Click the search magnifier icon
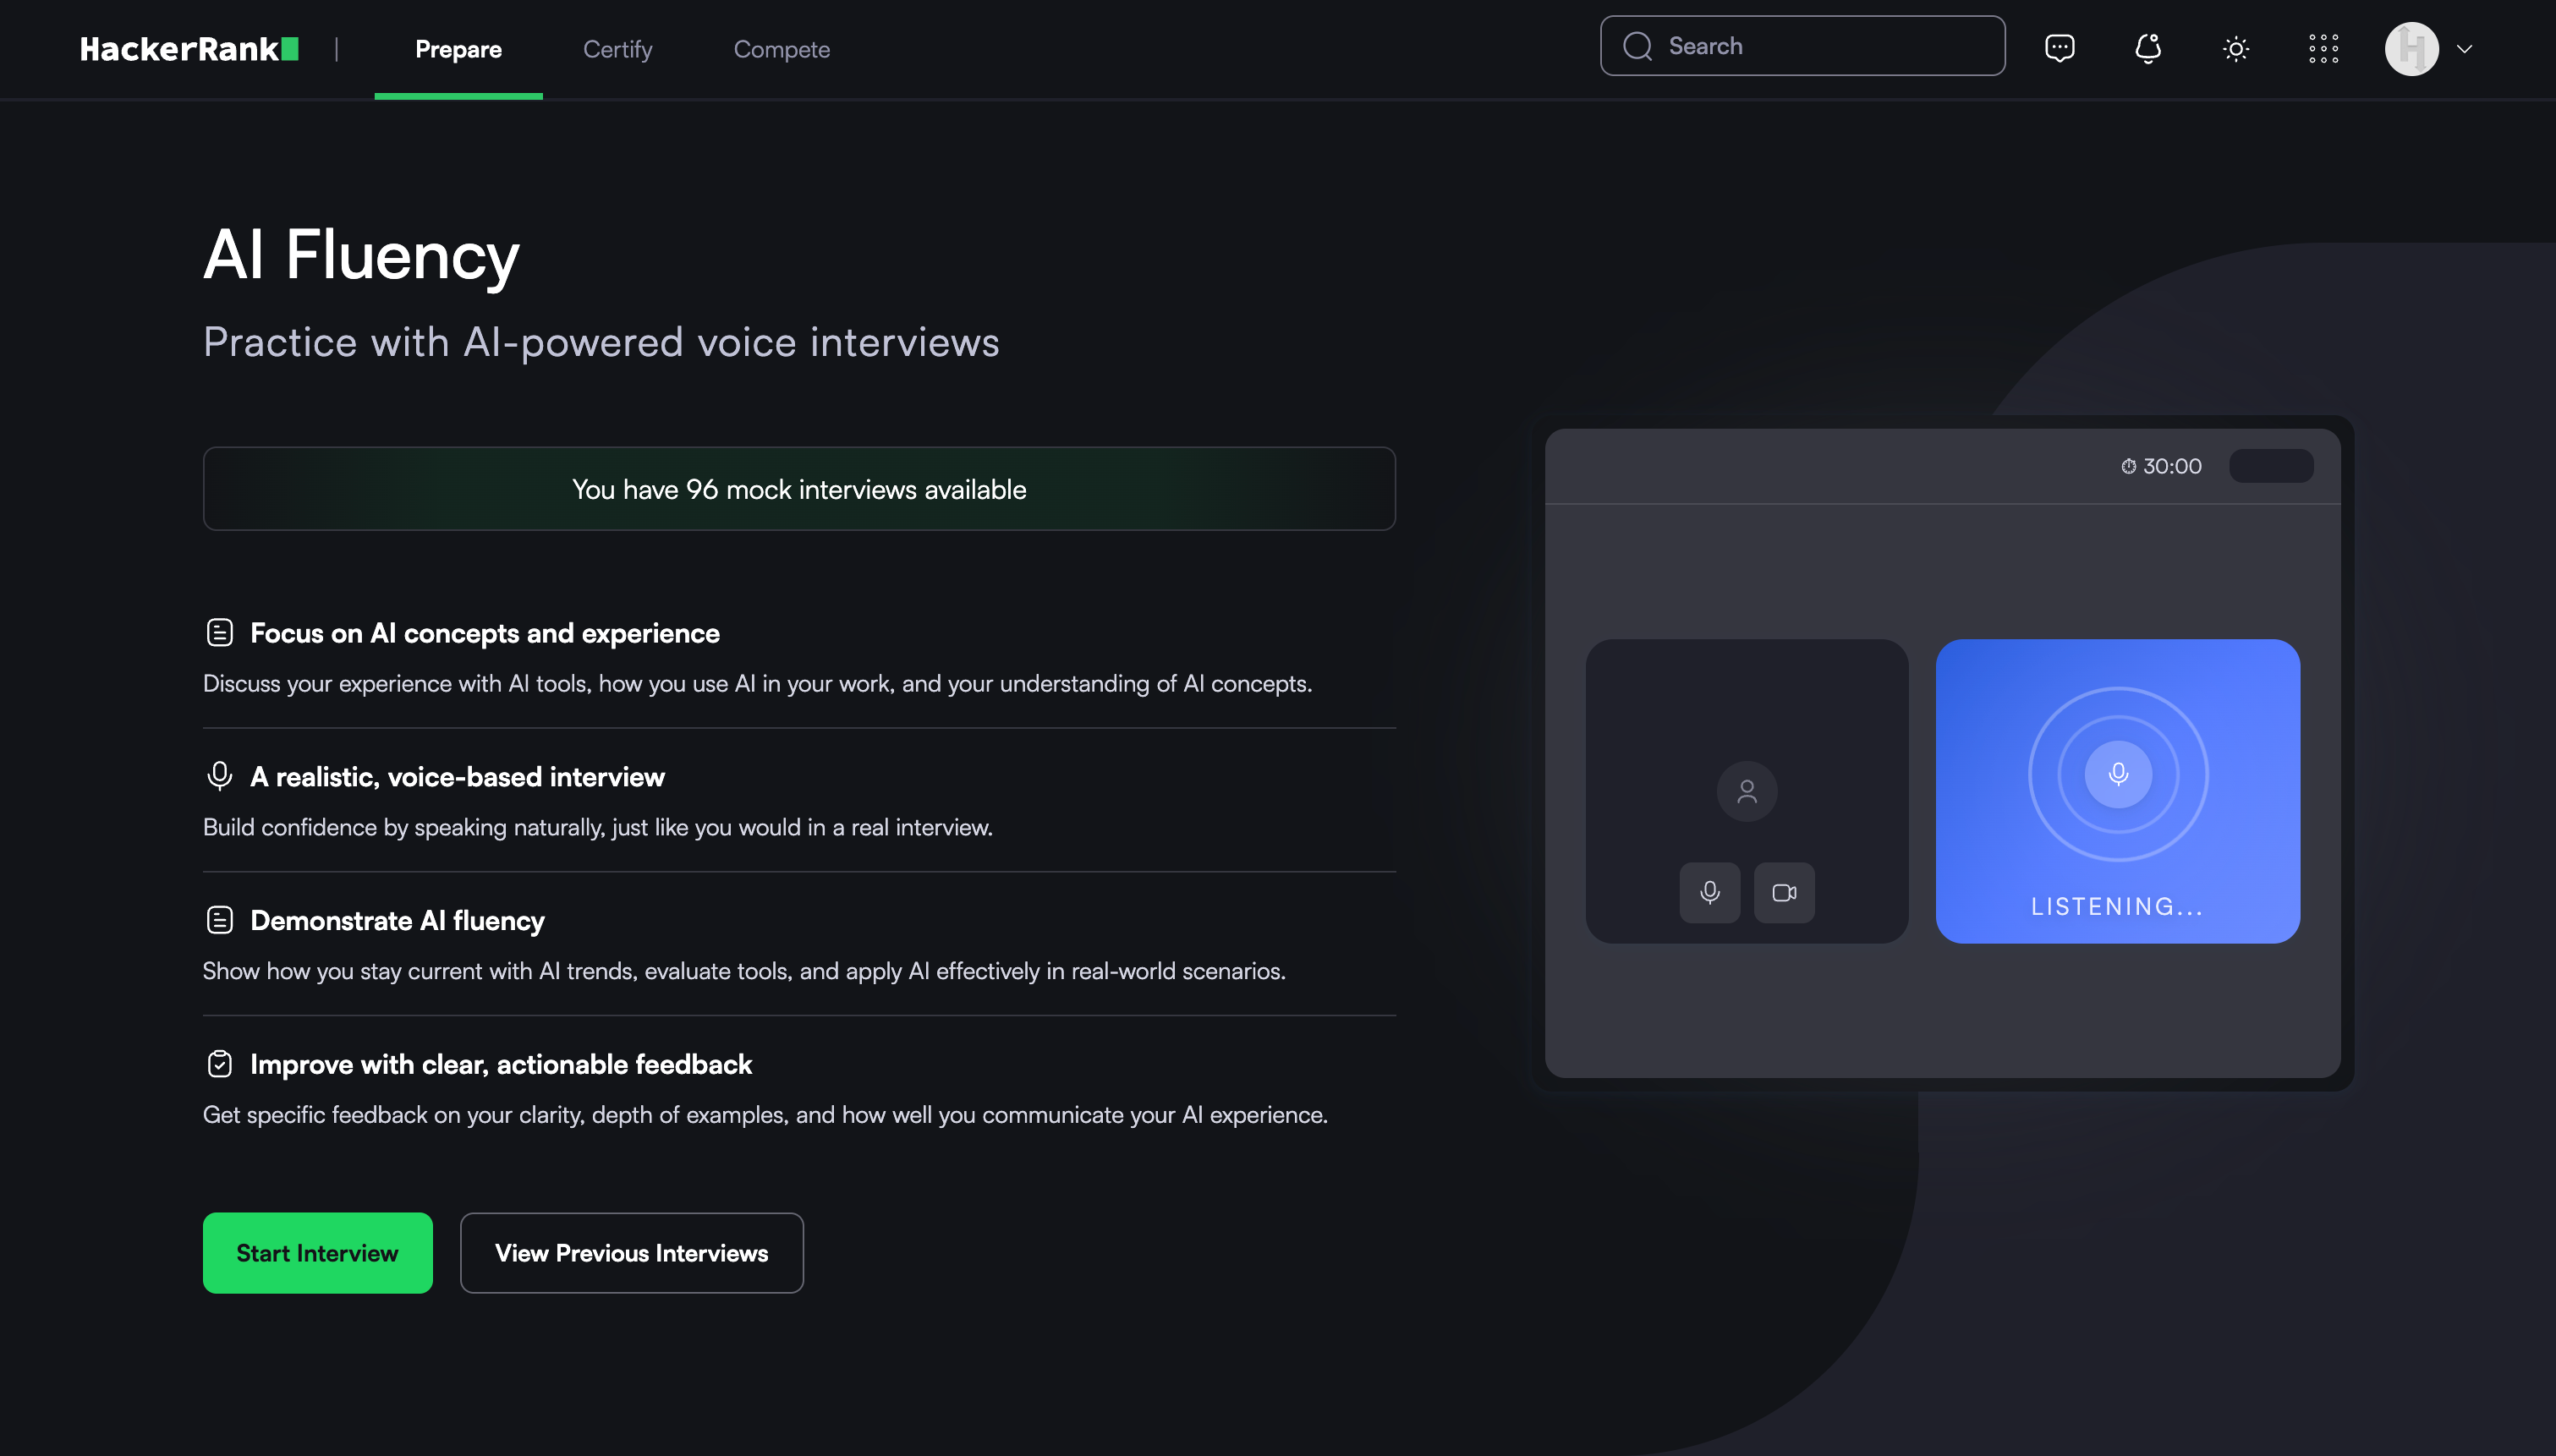2556x1456 pixels. pyautogui.click(x=1637, y=46)
